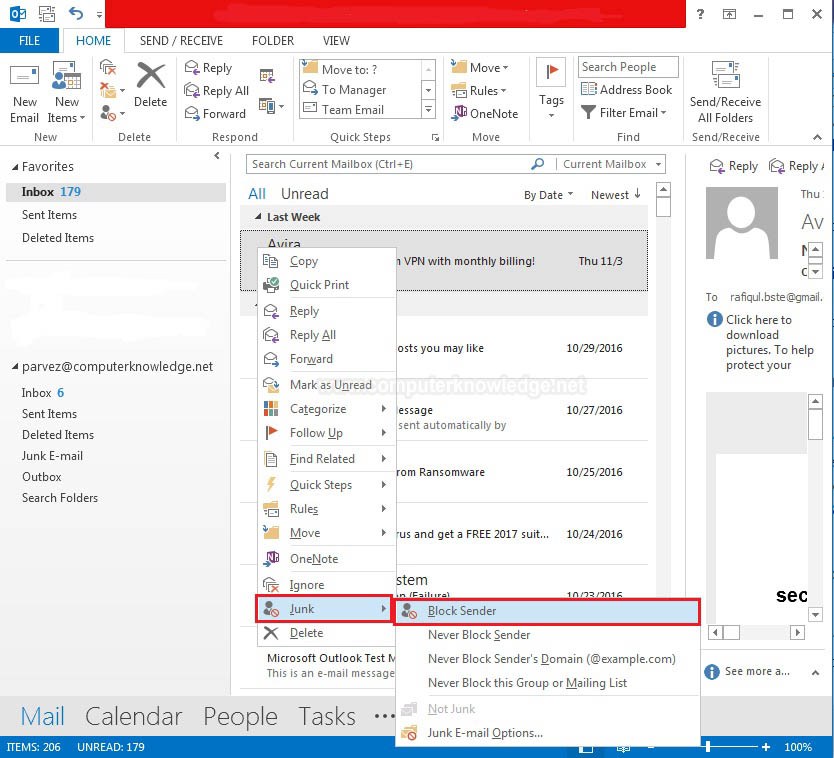Click the Tags flag icon
Viewport: 834px width, 758px height.
pos(551,71)
